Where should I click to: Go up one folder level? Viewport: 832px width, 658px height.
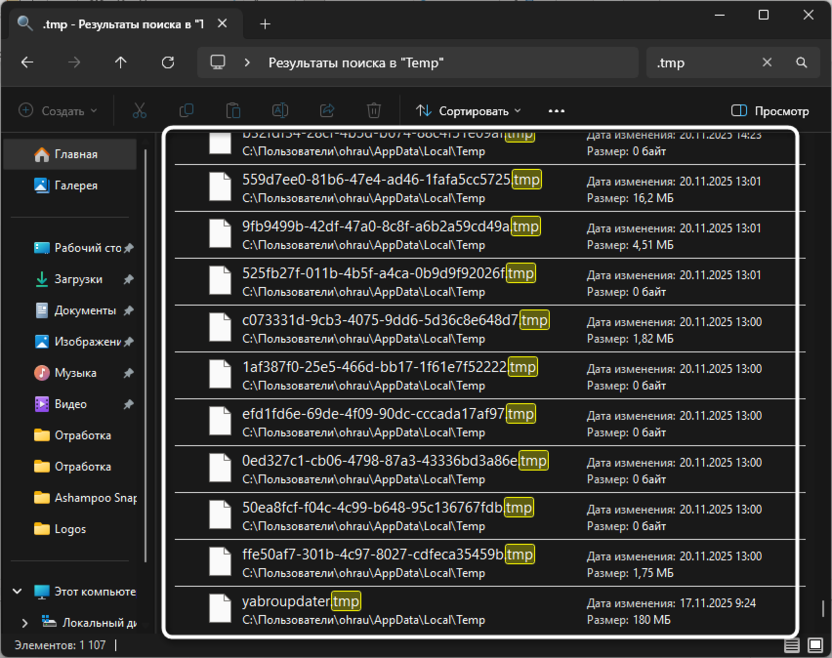[x=121, y=62]
